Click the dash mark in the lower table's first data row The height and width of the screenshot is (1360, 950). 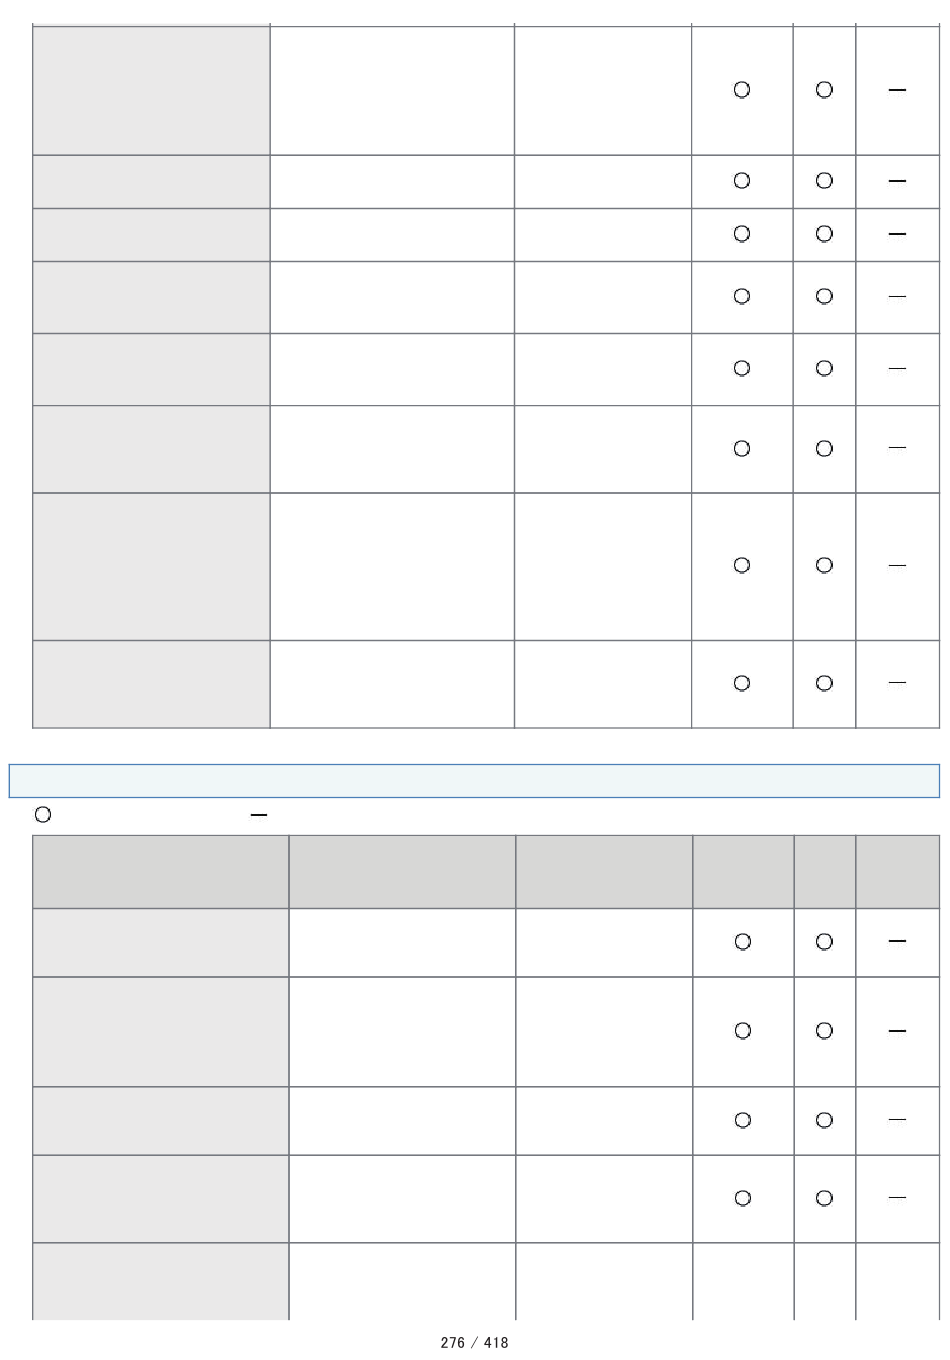tap(897, 941)
